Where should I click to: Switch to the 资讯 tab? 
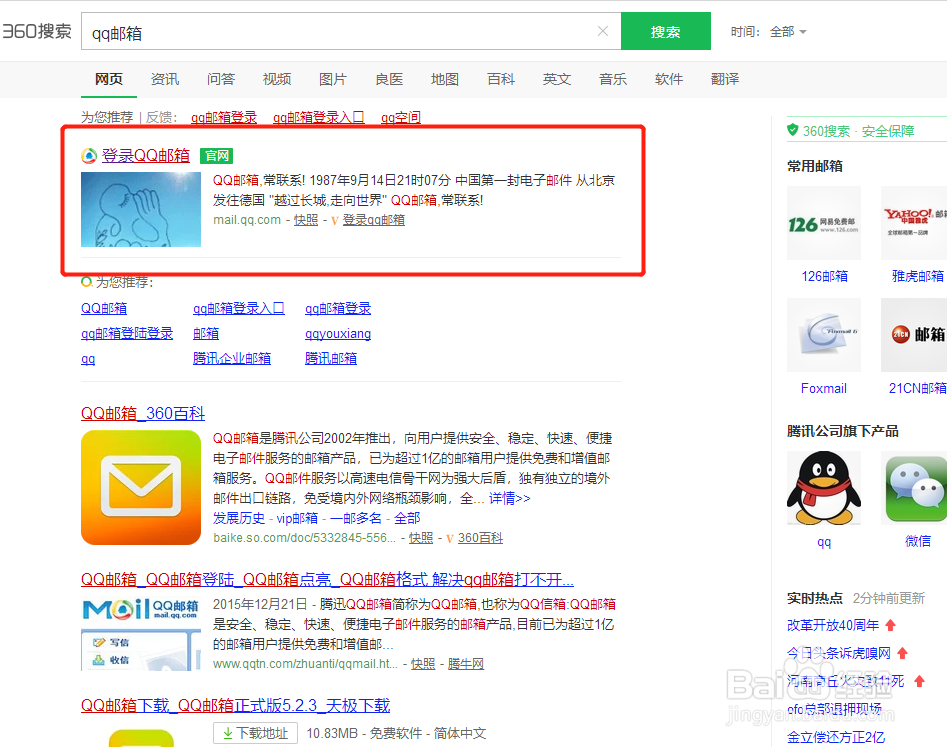[165, 79]
